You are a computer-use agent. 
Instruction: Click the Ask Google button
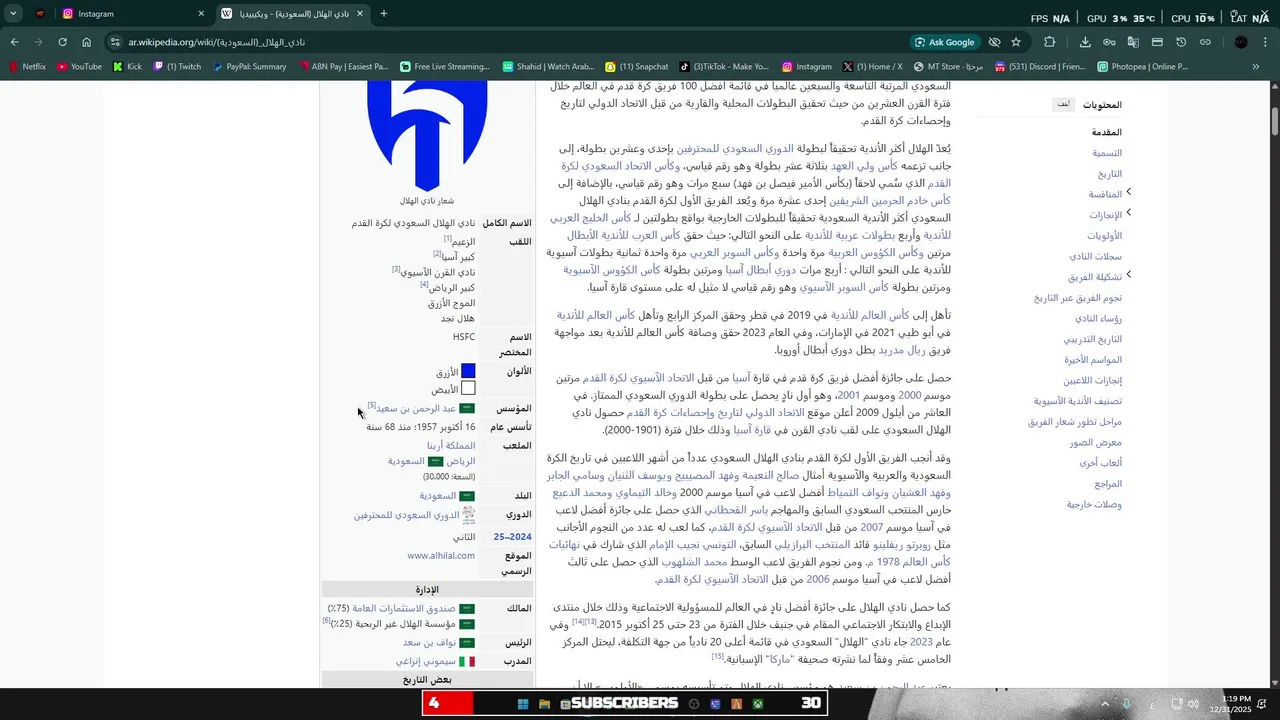pyautogui.click(x=945, y=42)
